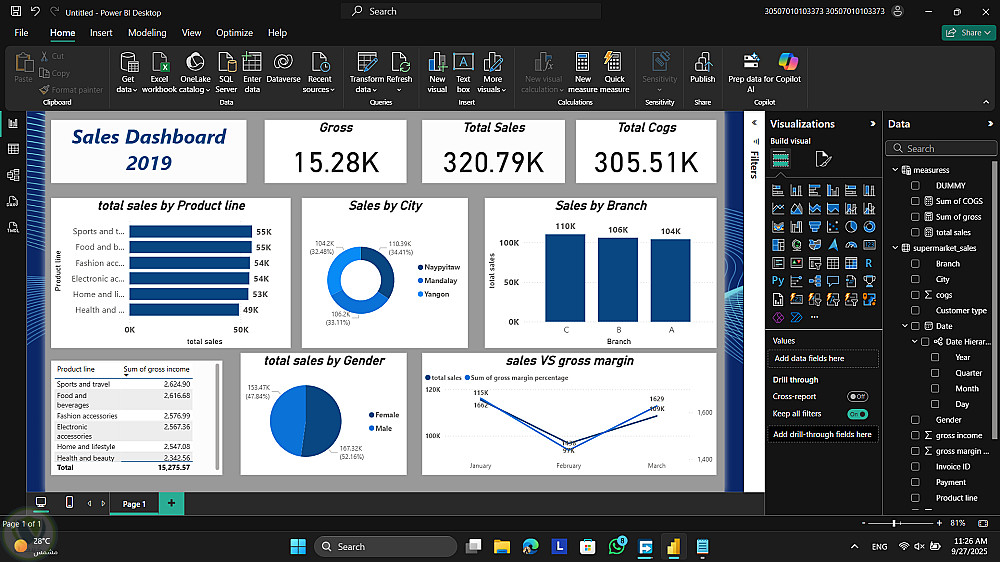Select the funnel visual type
Screen dimensions: 1000x562
[x=814, y=227]
